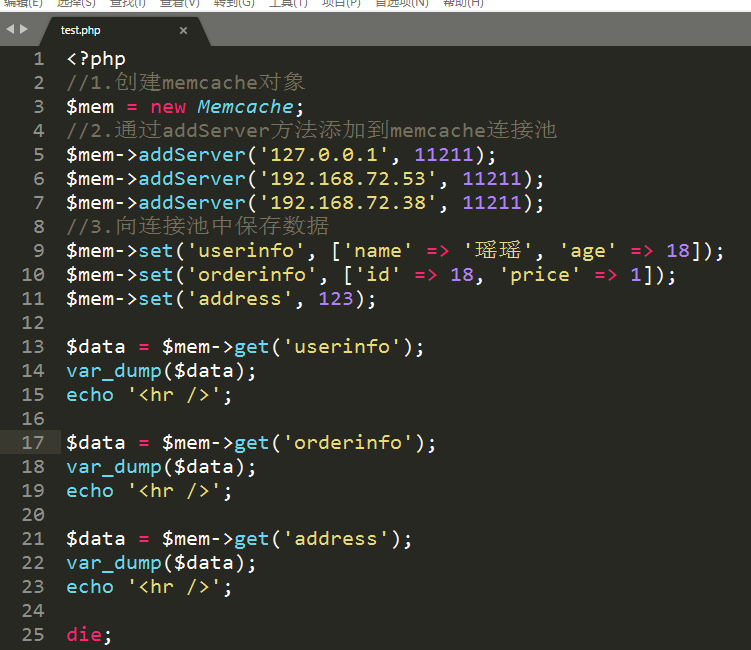Click the right tab navigation arrow

click(24, 29)
